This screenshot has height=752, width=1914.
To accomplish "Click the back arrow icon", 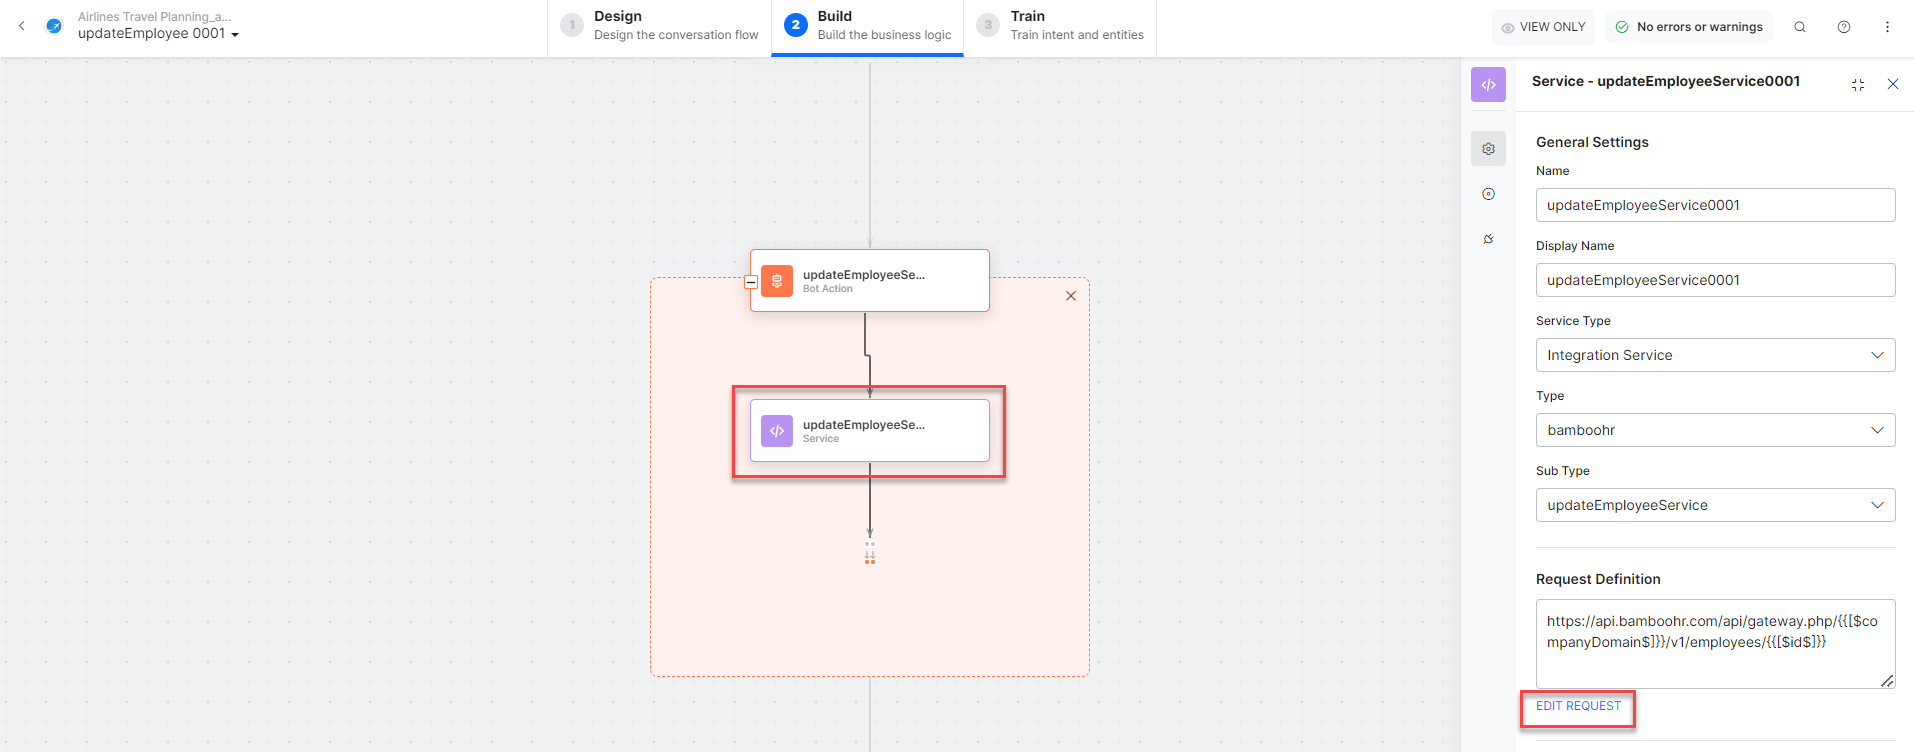I will click(x=22, y=26).
